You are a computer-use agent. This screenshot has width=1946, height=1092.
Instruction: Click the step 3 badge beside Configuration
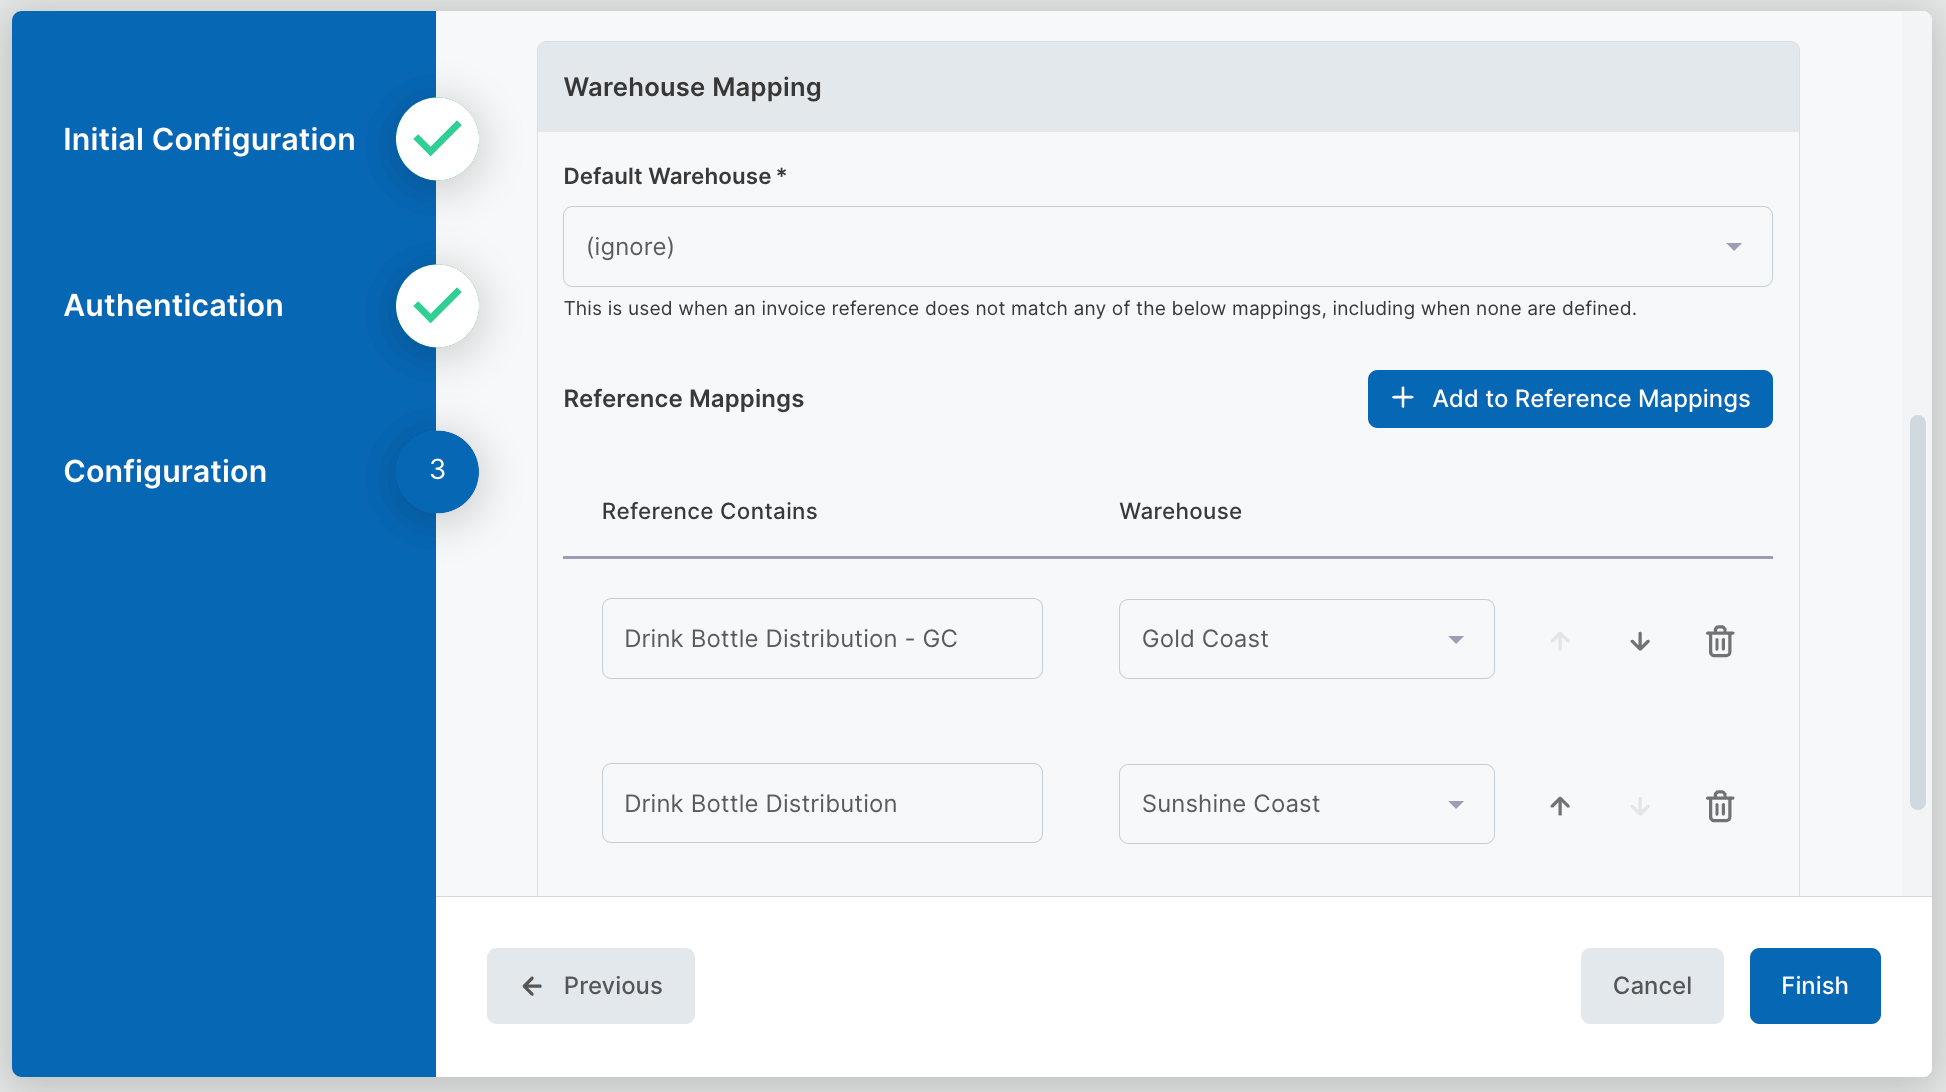[x=437, y=471]
